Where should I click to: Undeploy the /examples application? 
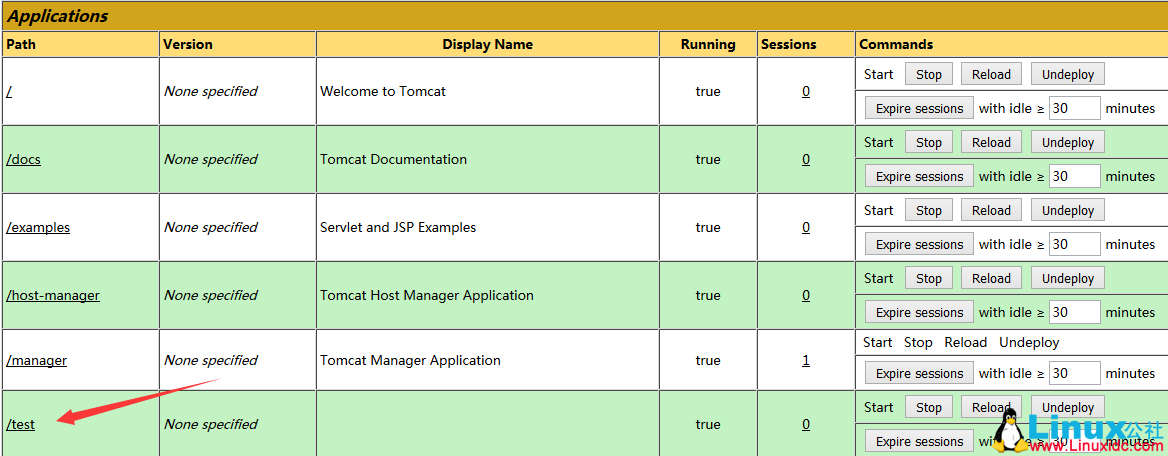point(1068,210)
